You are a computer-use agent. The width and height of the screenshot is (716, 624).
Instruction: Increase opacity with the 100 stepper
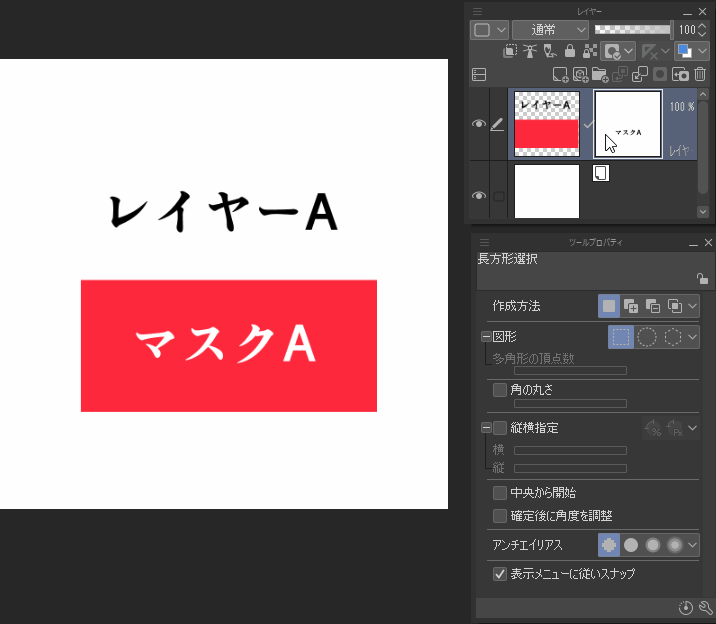[x=702, y=26]
